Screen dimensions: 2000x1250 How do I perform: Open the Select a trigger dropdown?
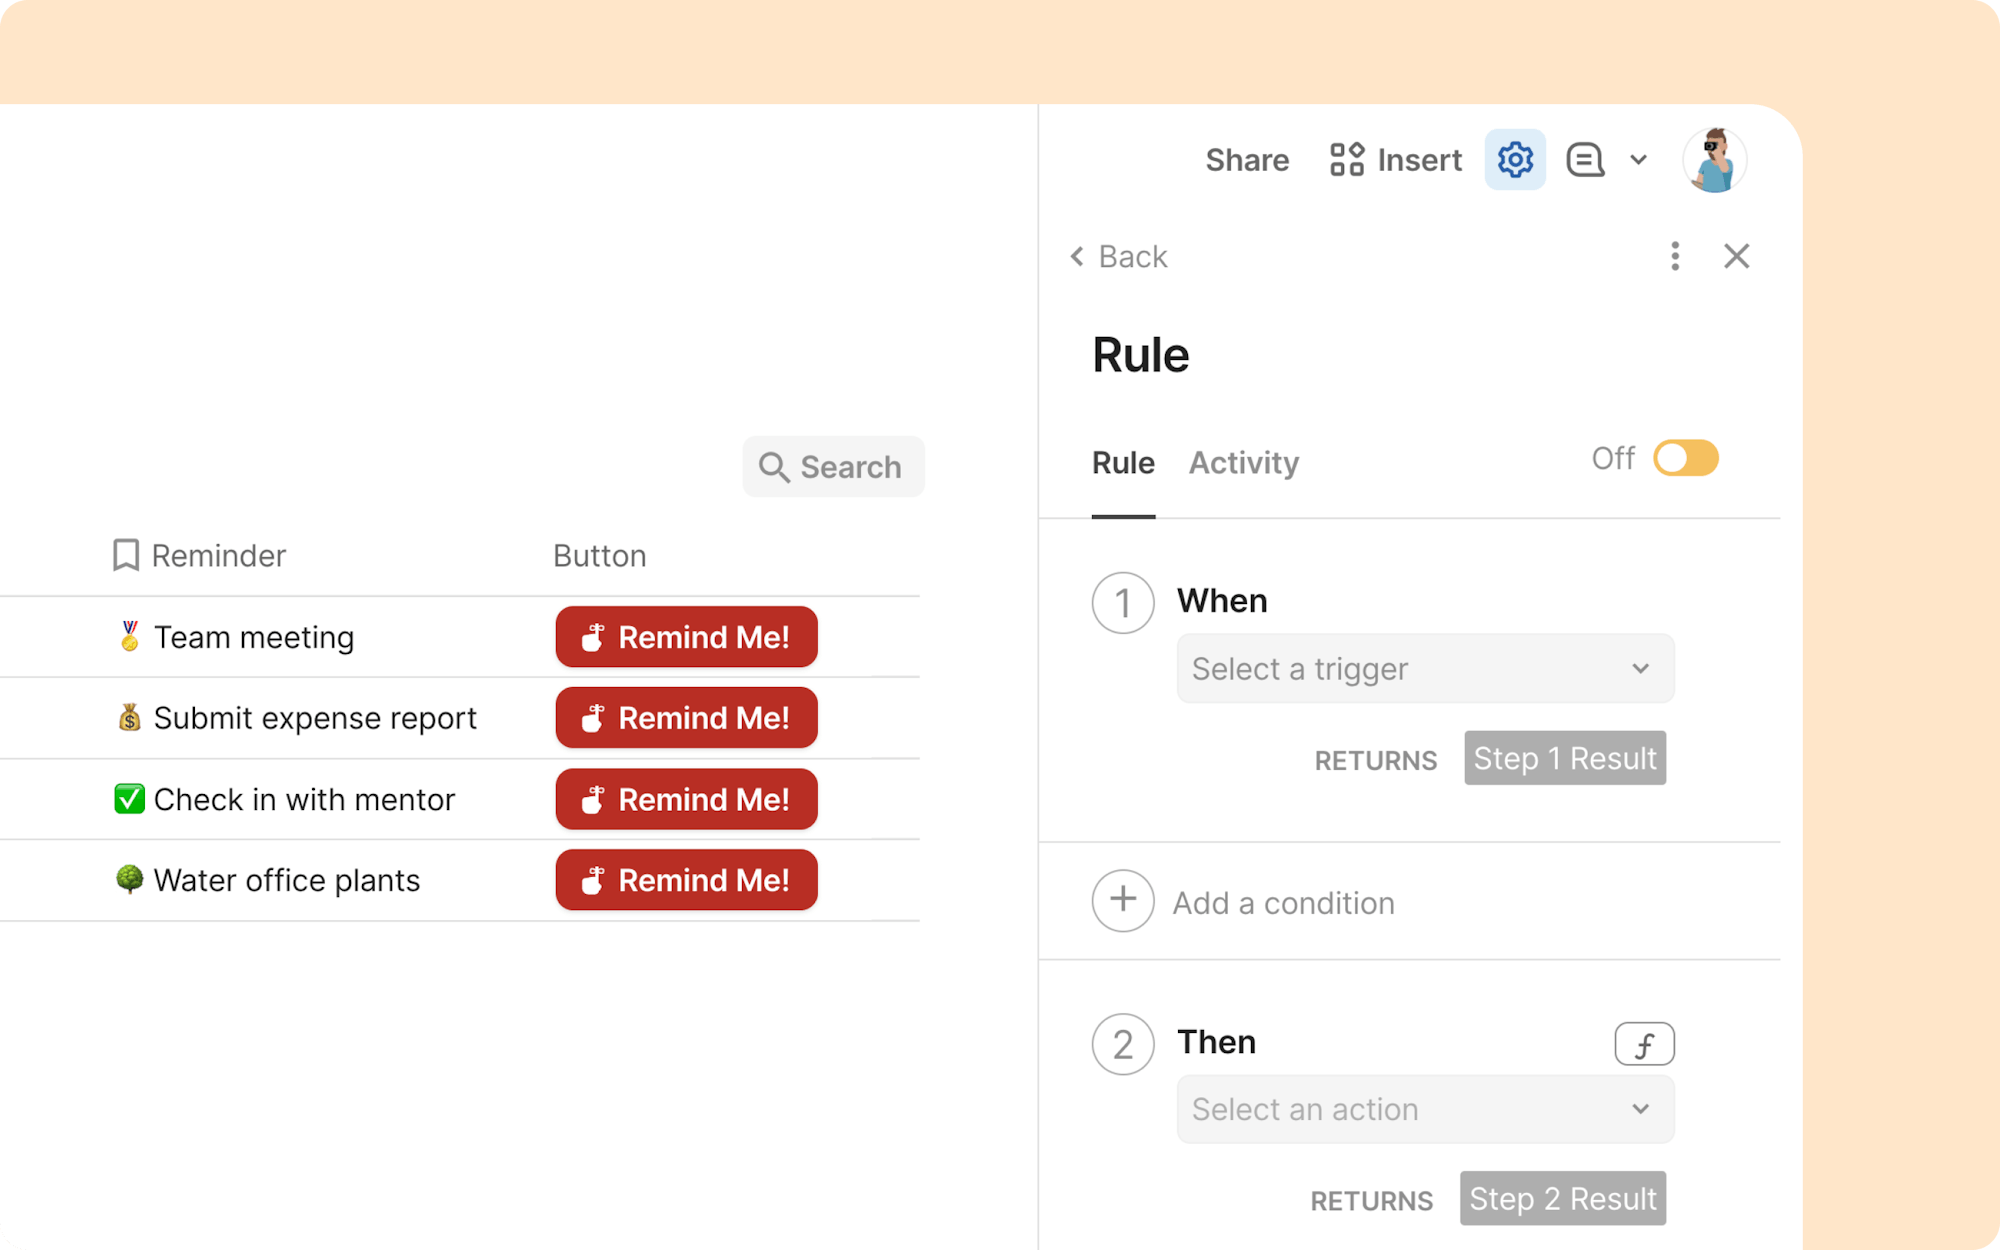coord(1425,668)
